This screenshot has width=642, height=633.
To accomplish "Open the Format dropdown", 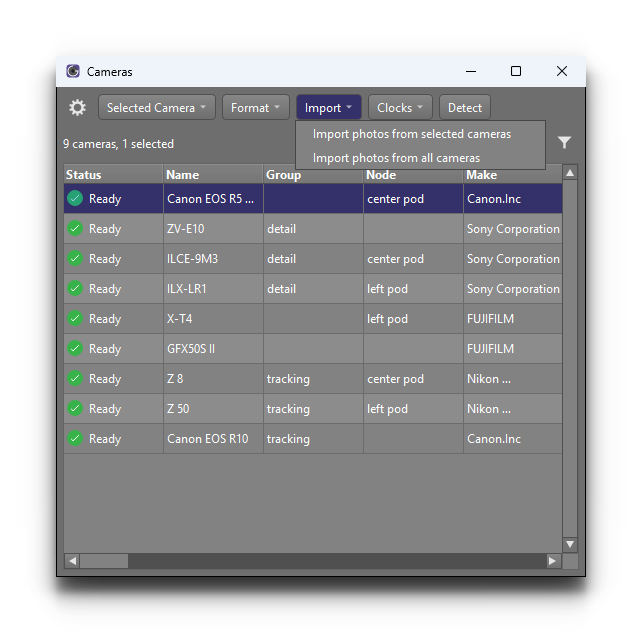I will click(256, 108).
